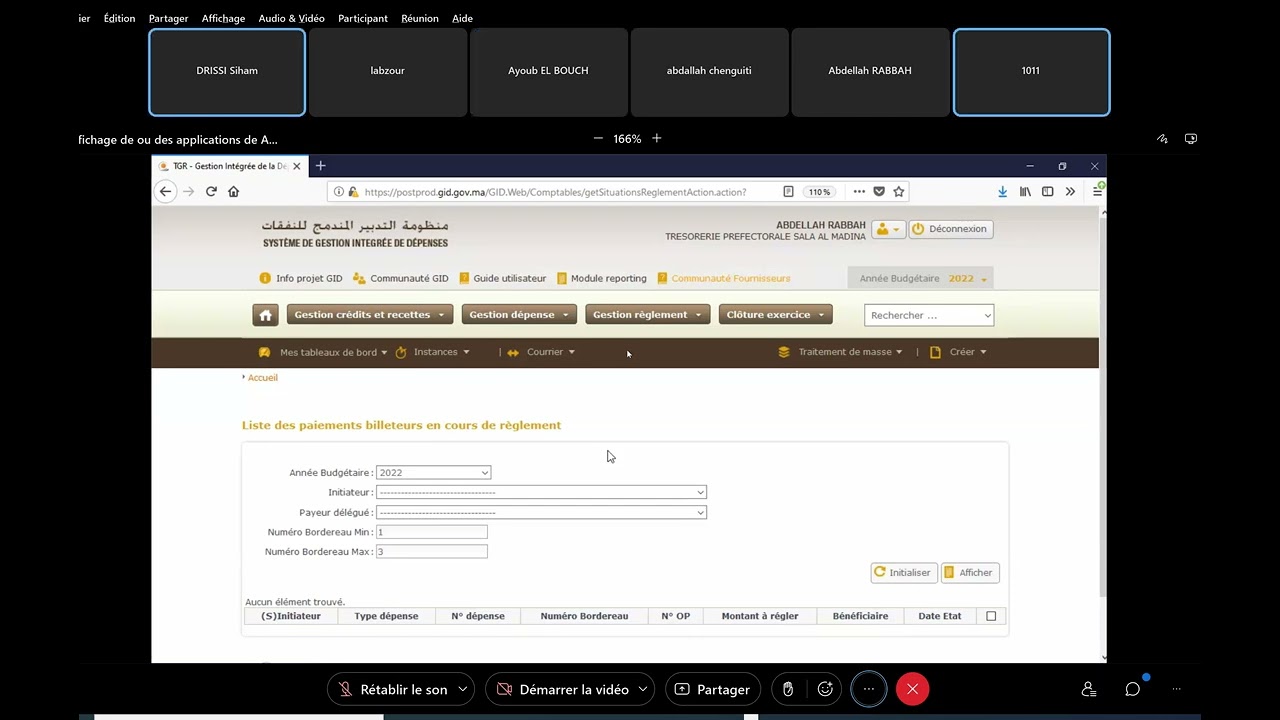Open the user profile icon dropdown
This screenshot has height=720, width=1280.
pos(887,229)
